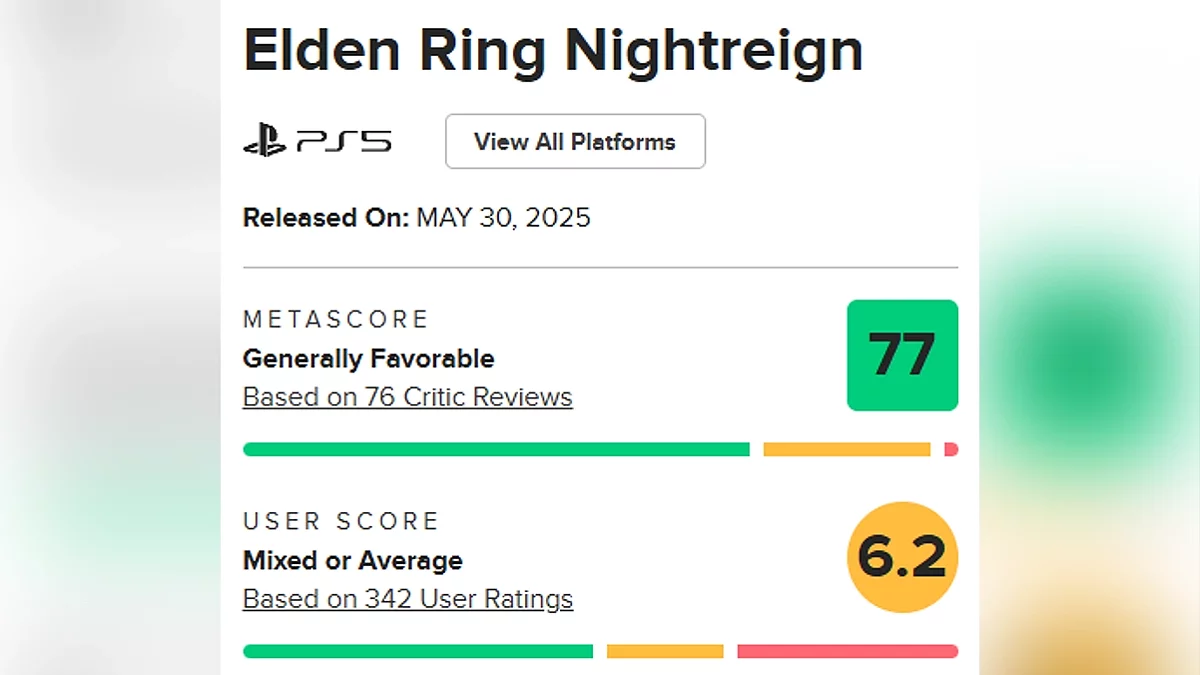Click the green positive segment of user ratings bar
This screenshot has height=675, width=1200.
417,652
